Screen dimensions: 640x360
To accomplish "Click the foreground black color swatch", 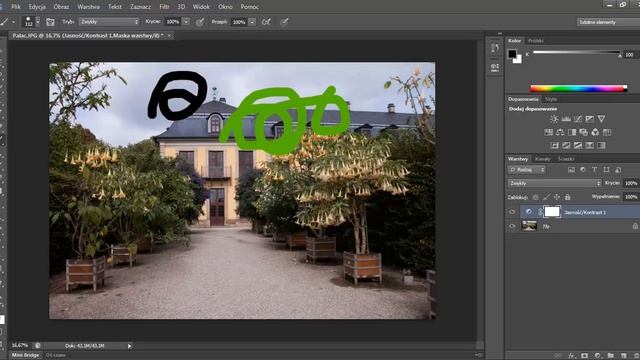I will point(512,54).
